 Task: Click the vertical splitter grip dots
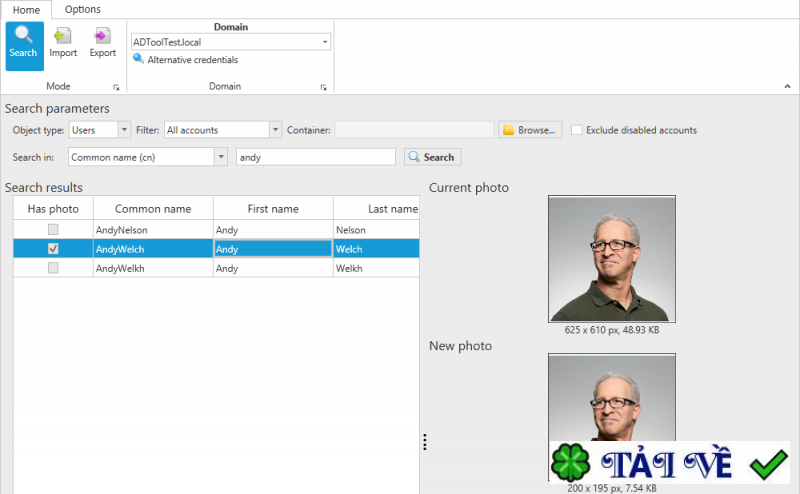pos(424,442)
